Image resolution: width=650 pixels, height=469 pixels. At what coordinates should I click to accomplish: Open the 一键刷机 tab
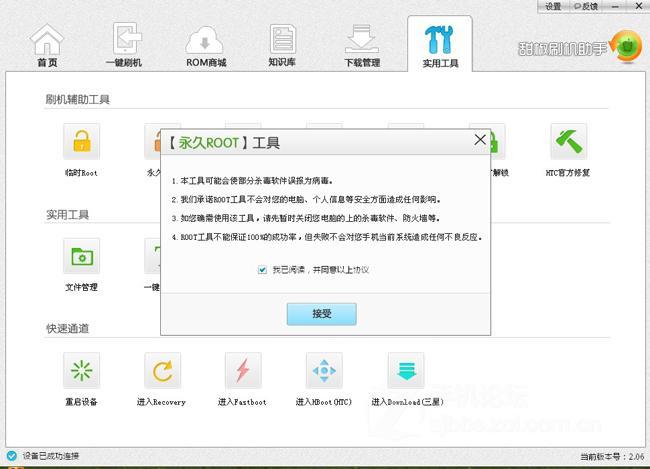(124, 46)
